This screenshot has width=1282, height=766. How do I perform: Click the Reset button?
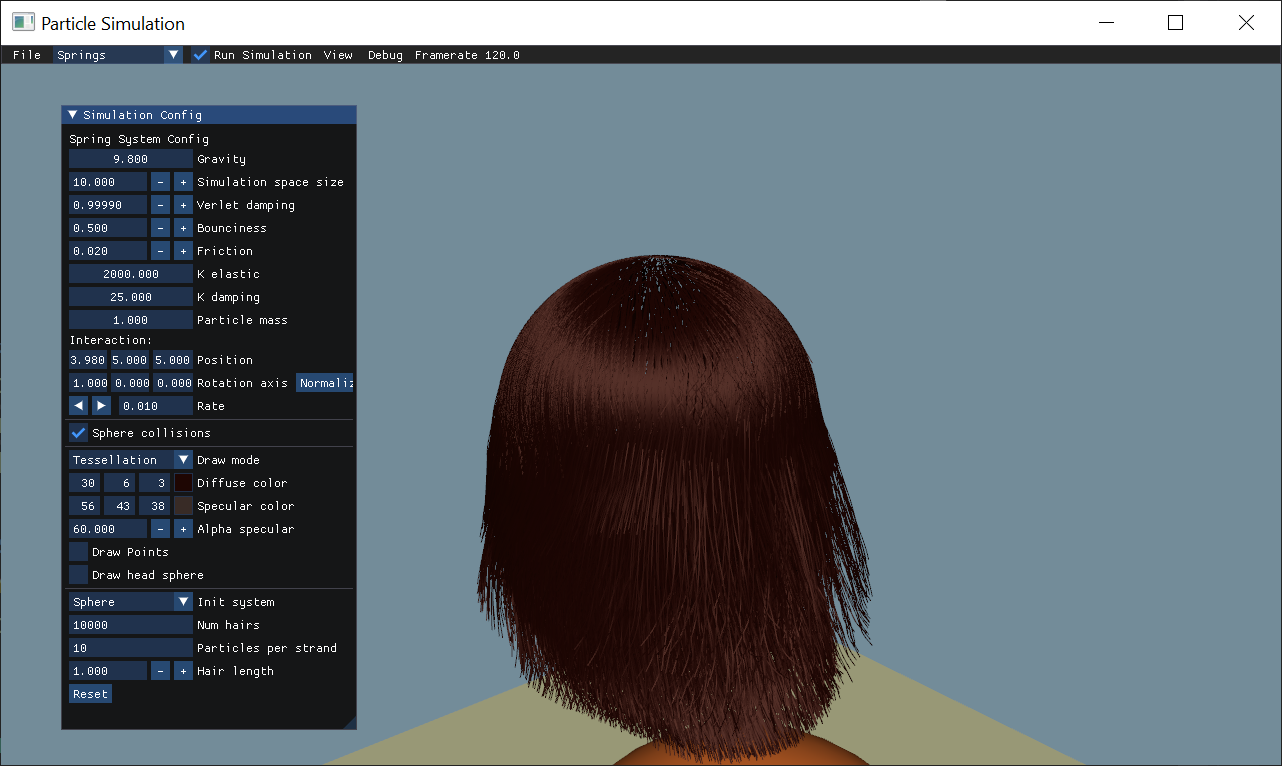(x=90, y=693)
